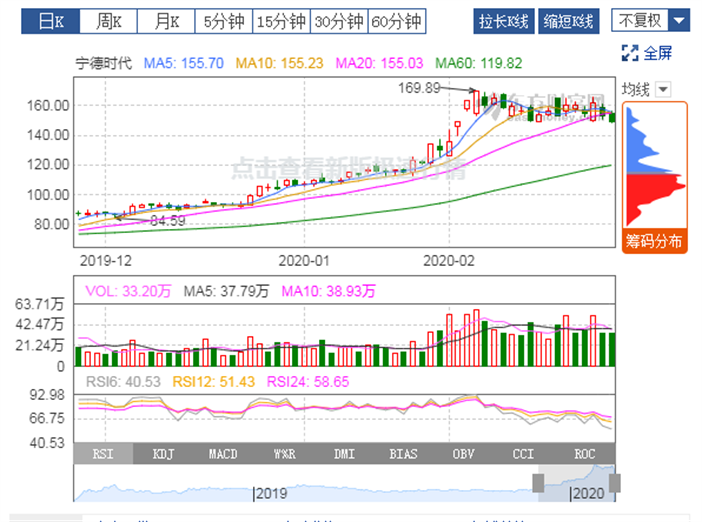Click the RSI24: 58.65 label

pyautogui.click(x=308, y=381)
